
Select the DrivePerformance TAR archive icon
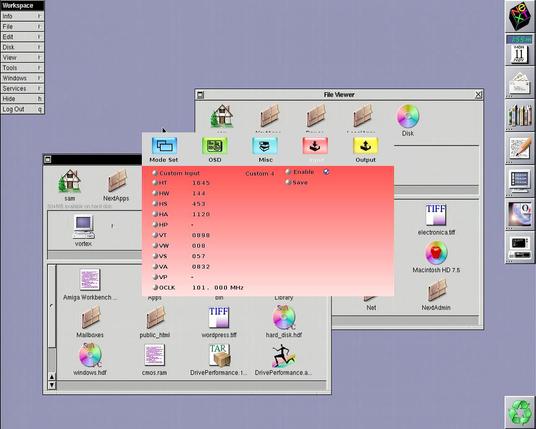(x=219, y=355)
